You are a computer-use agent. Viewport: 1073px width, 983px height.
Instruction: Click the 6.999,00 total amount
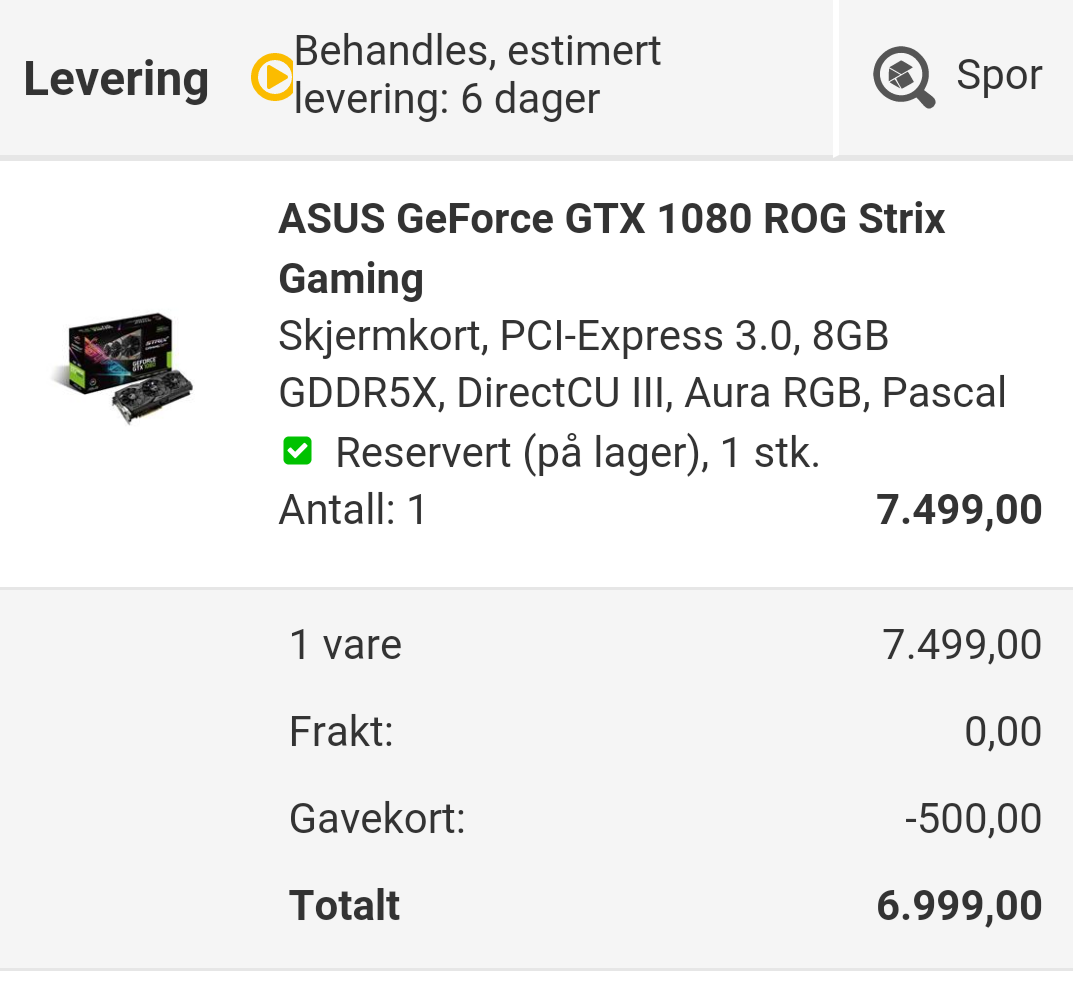click(x=959, y=906)
